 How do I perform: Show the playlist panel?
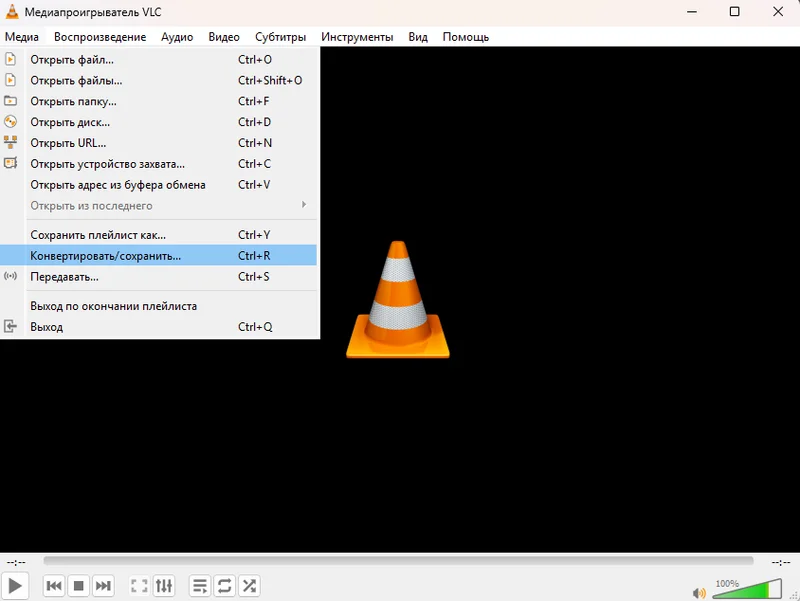(201, 586)
